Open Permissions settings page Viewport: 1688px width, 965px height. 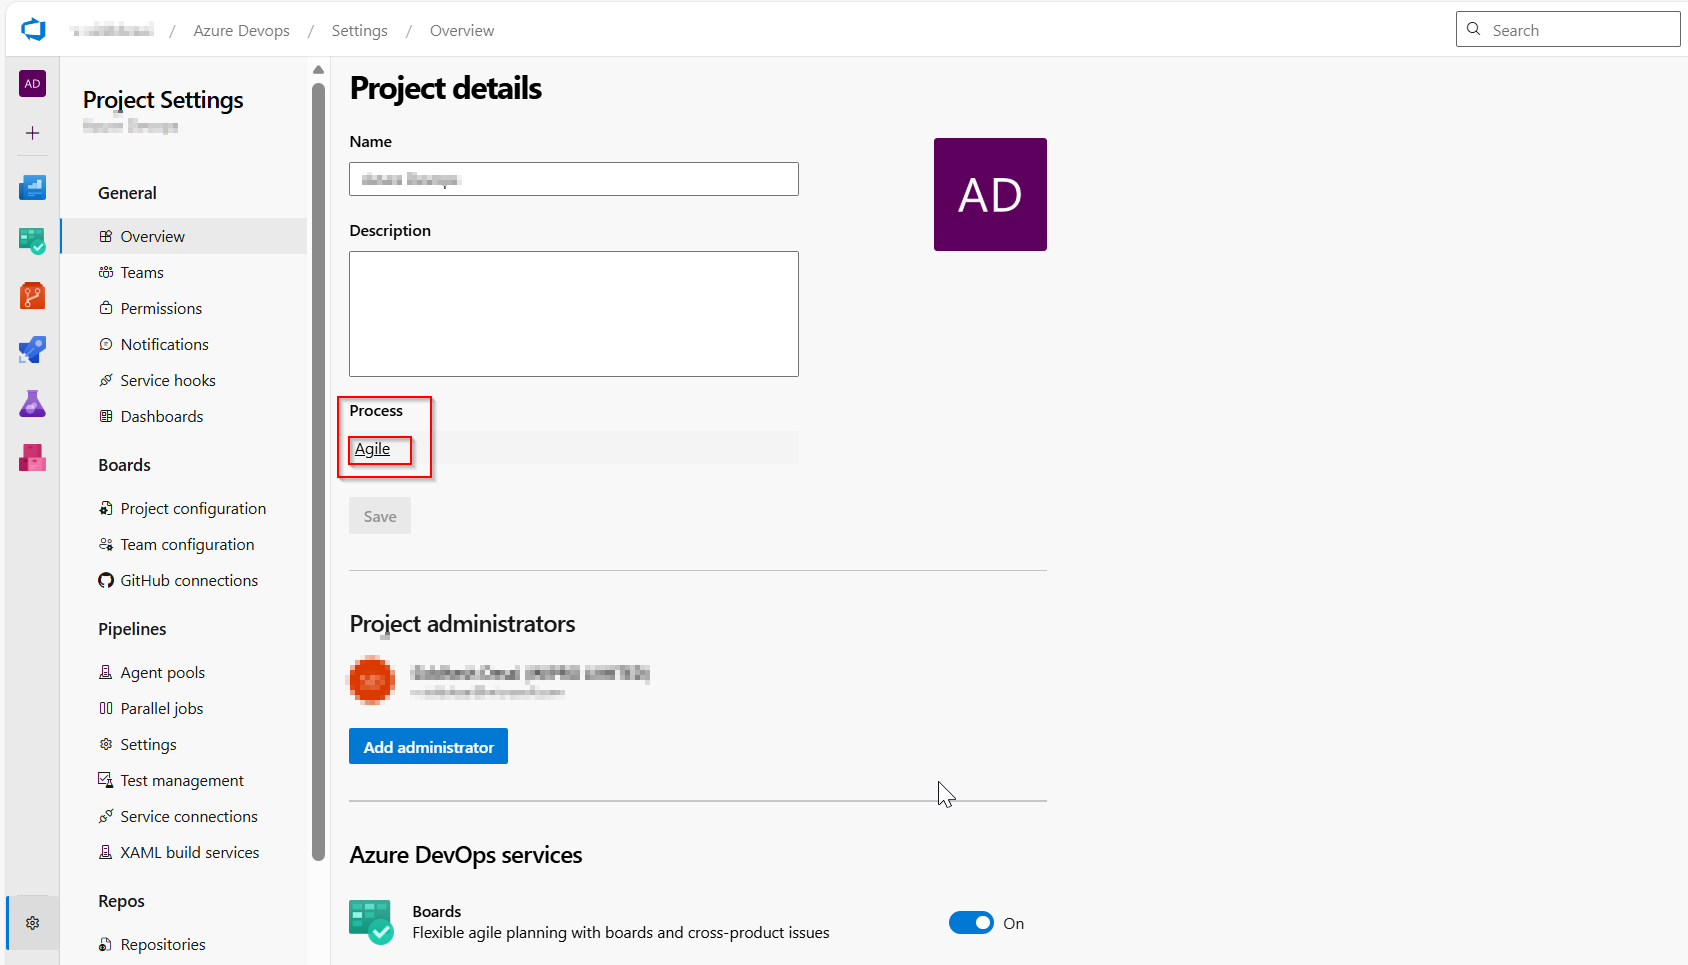161,309
